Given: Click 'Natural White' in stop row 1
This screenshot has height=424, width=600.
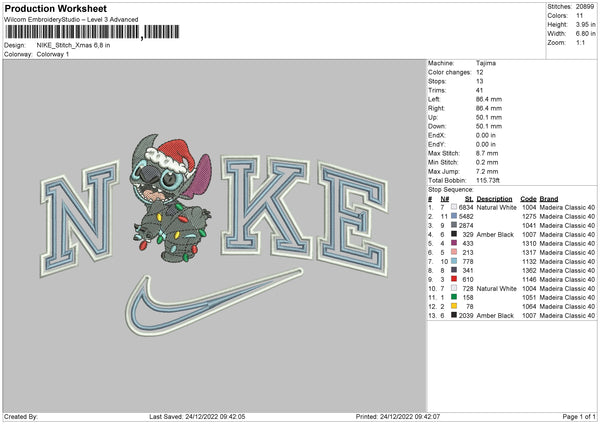Looking at the screenshot, I should pyautogui.click(x=496, y=207).
